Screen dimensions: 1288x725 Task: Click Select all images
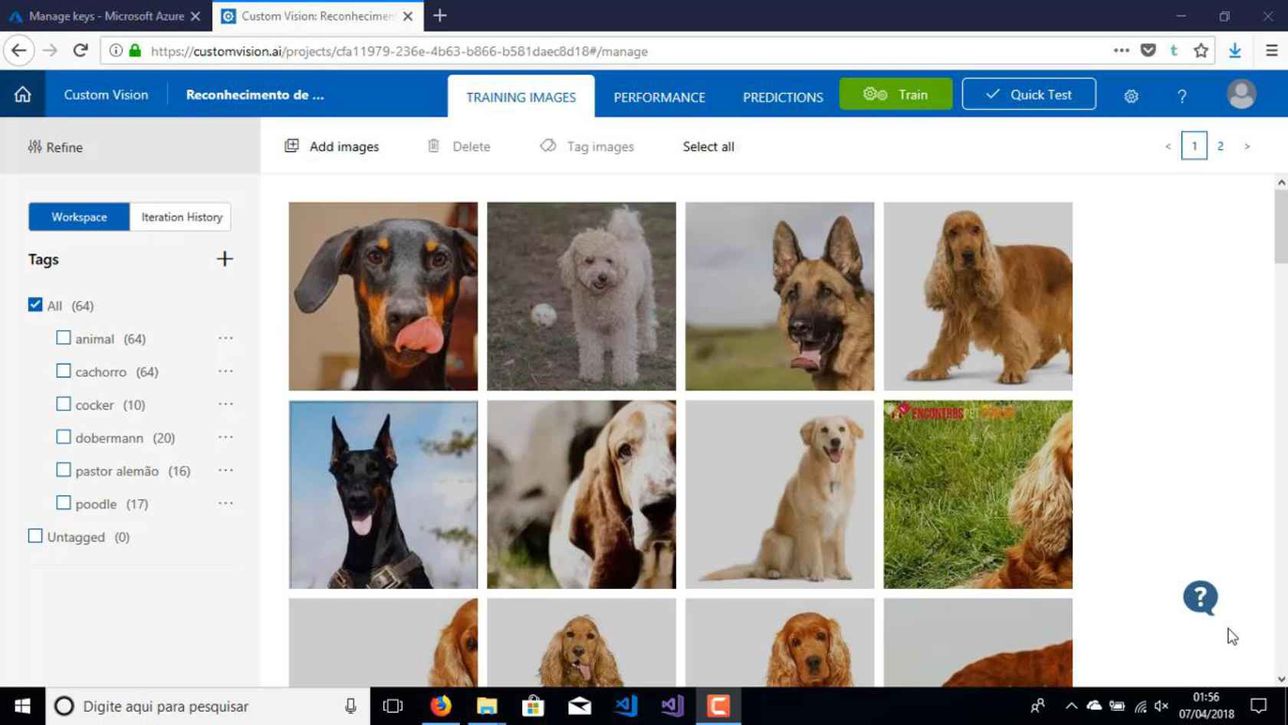tap(708, 147)
